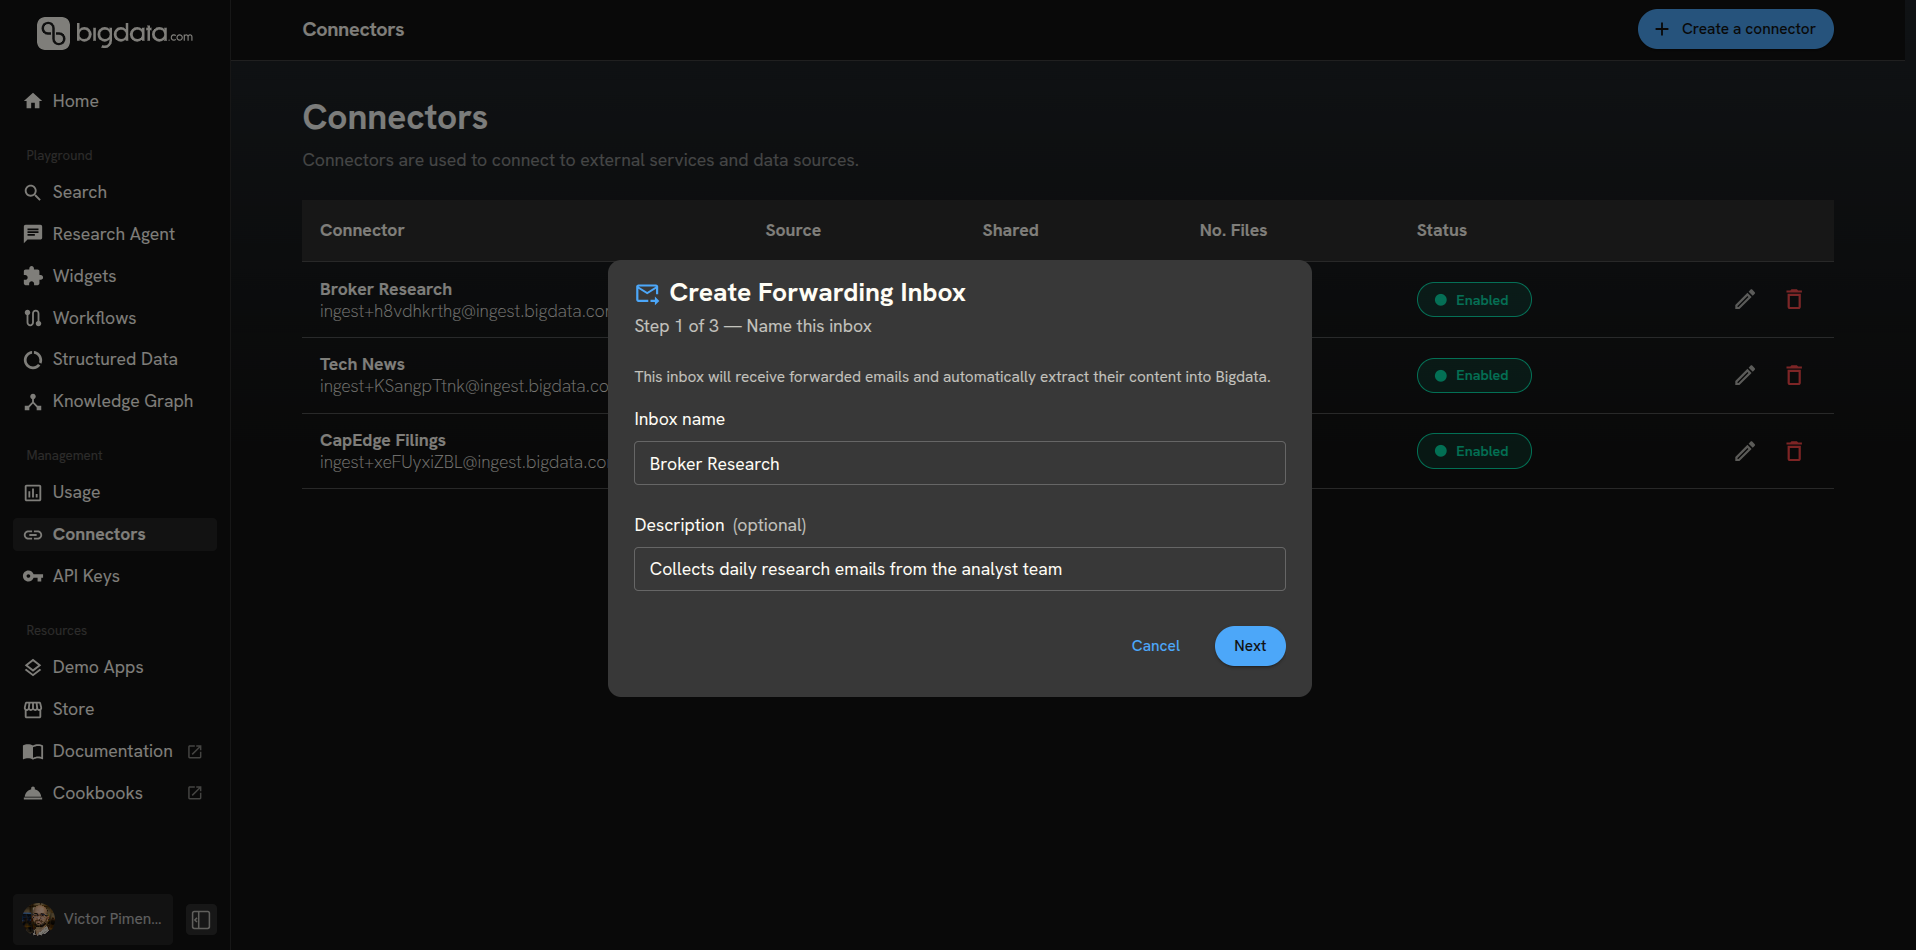The image size is (1916, 950).
Task: Click the Shared column header
Action: tap(1010, 230)
